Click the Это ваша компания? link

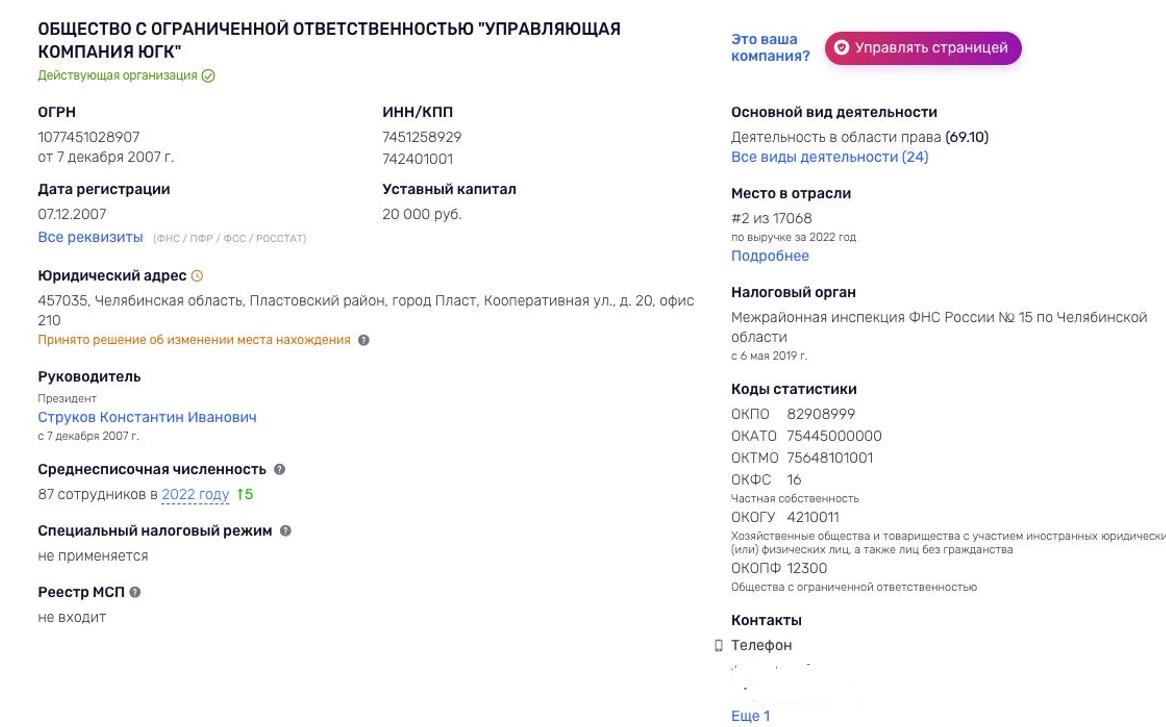[x=769, y=48]
